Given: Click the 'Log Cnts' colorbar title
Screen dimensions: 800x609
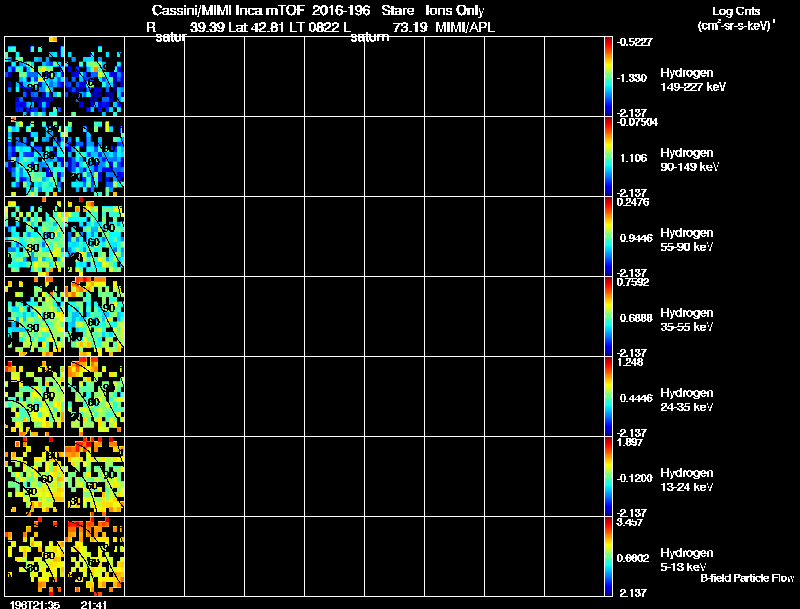Looking at the screenshot, I should click(x=736, y=11).
